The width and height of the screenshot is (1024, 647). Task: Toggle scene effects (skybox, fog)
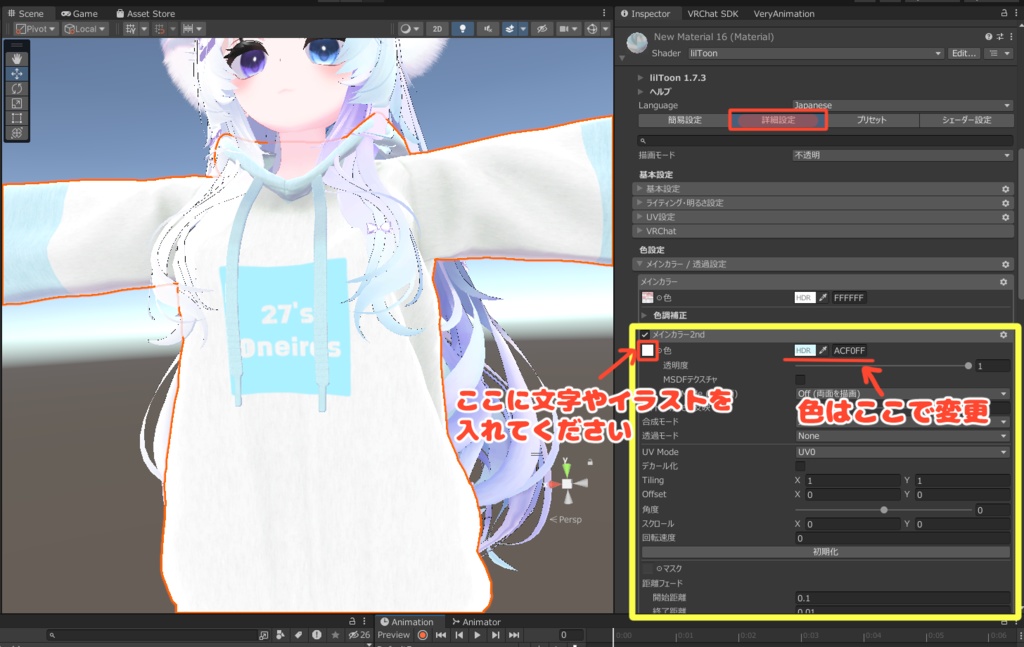click(x=510, y=29)
